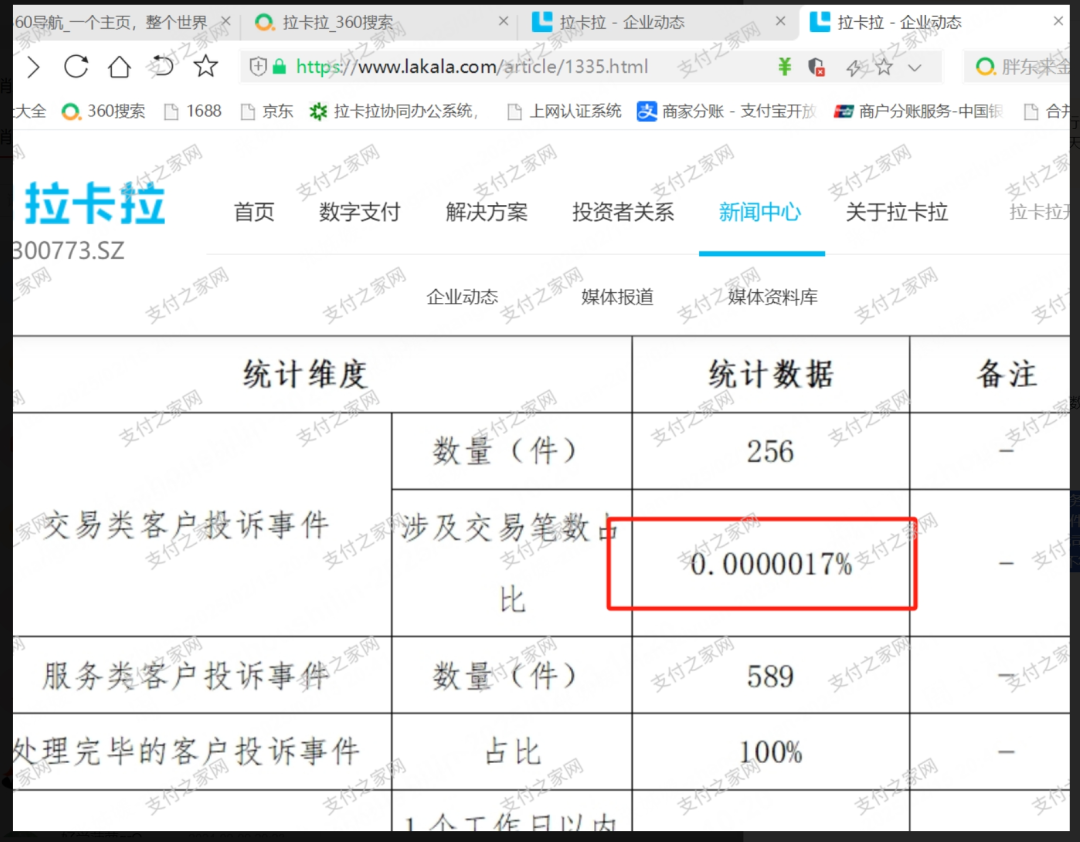Image resolution: width=1080 pixels, height=842 pixels.
Task: Click the green yen sign icon
Action: 785,66
